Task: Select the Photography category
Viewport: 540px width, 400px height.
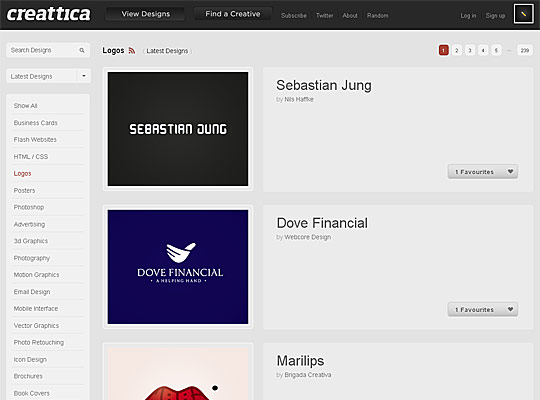Action: 32,258
